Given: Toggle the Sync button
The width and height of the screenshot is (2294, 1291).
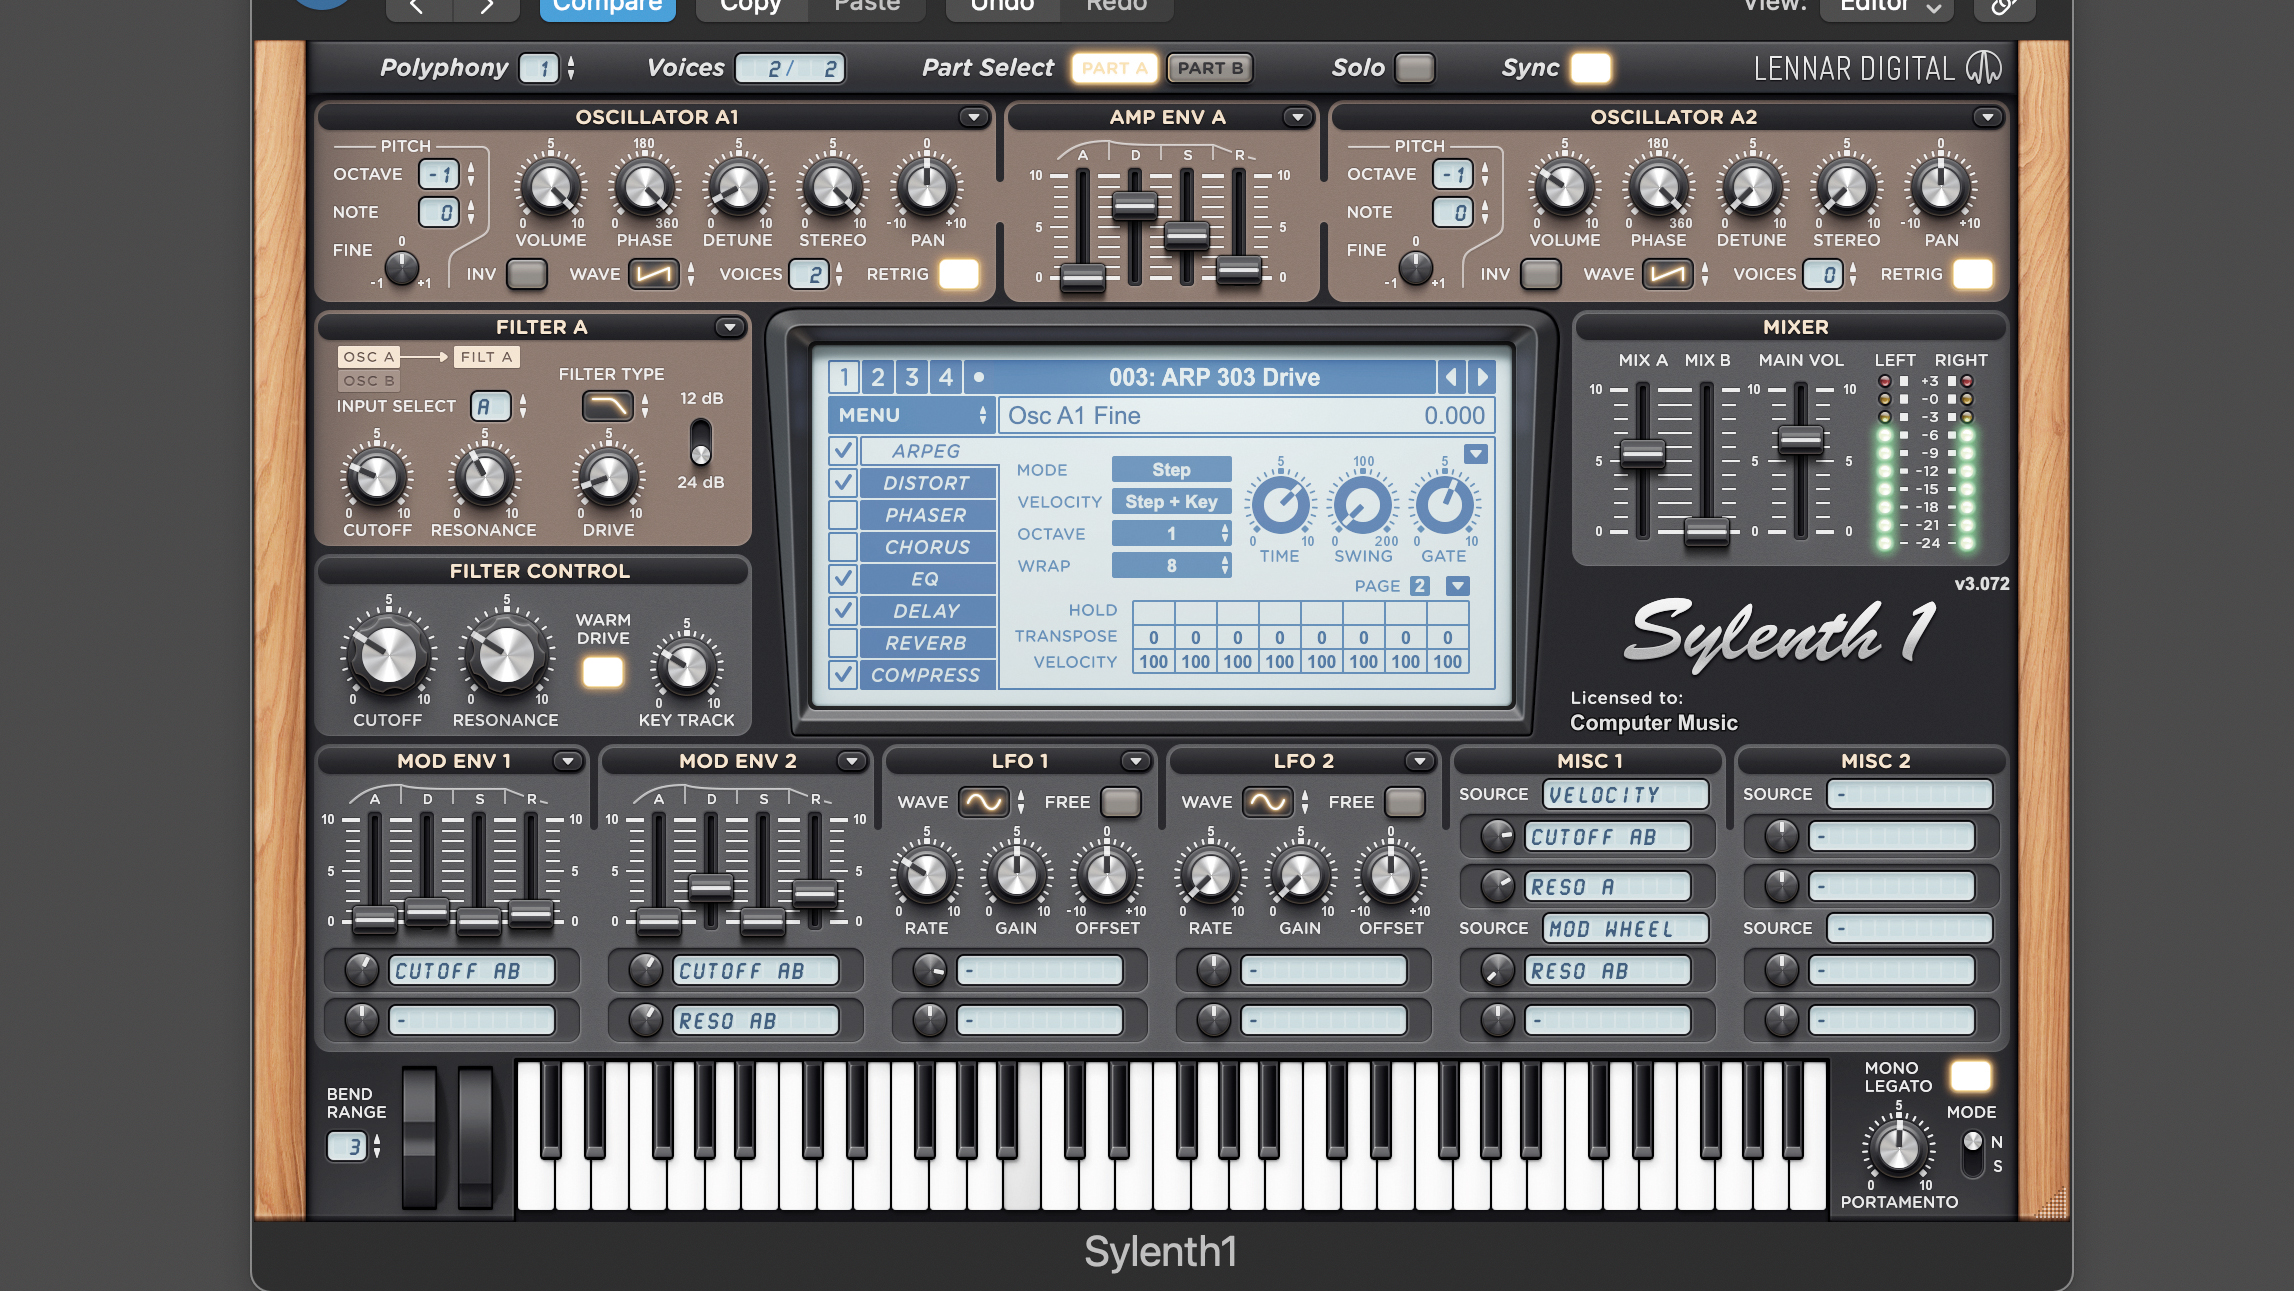Looking at the screenshot, I should (1591, 68).
